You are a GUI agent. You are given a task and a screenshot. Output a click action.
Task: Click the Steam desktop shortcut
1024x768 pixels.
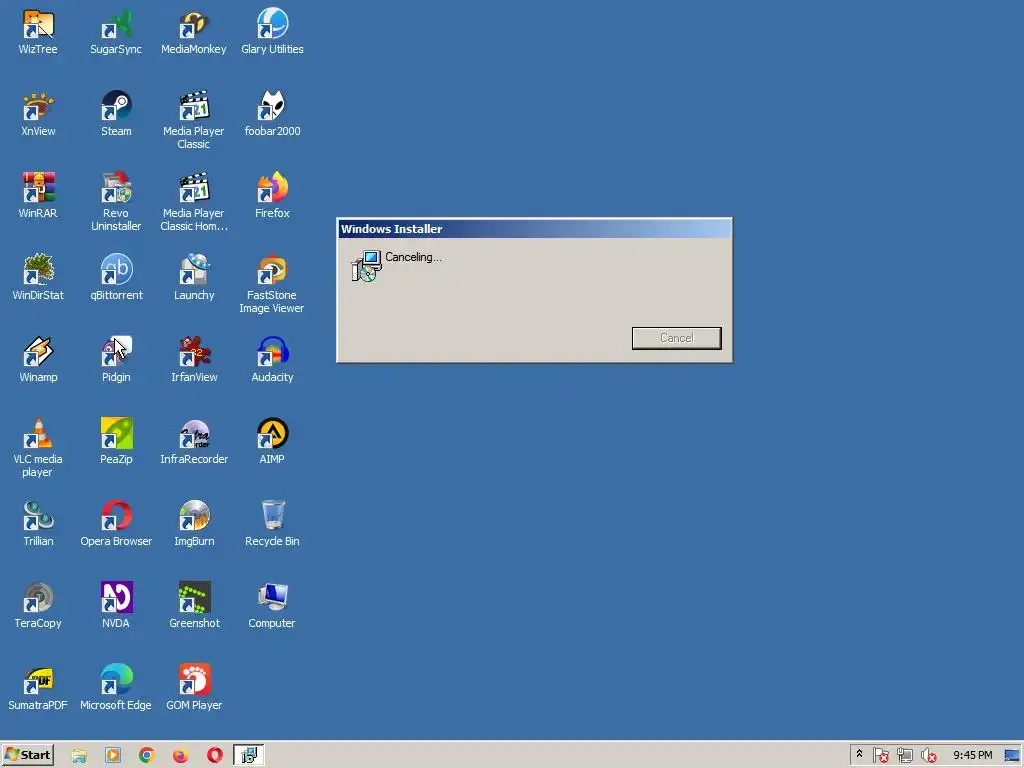click(x=116, y=114)
